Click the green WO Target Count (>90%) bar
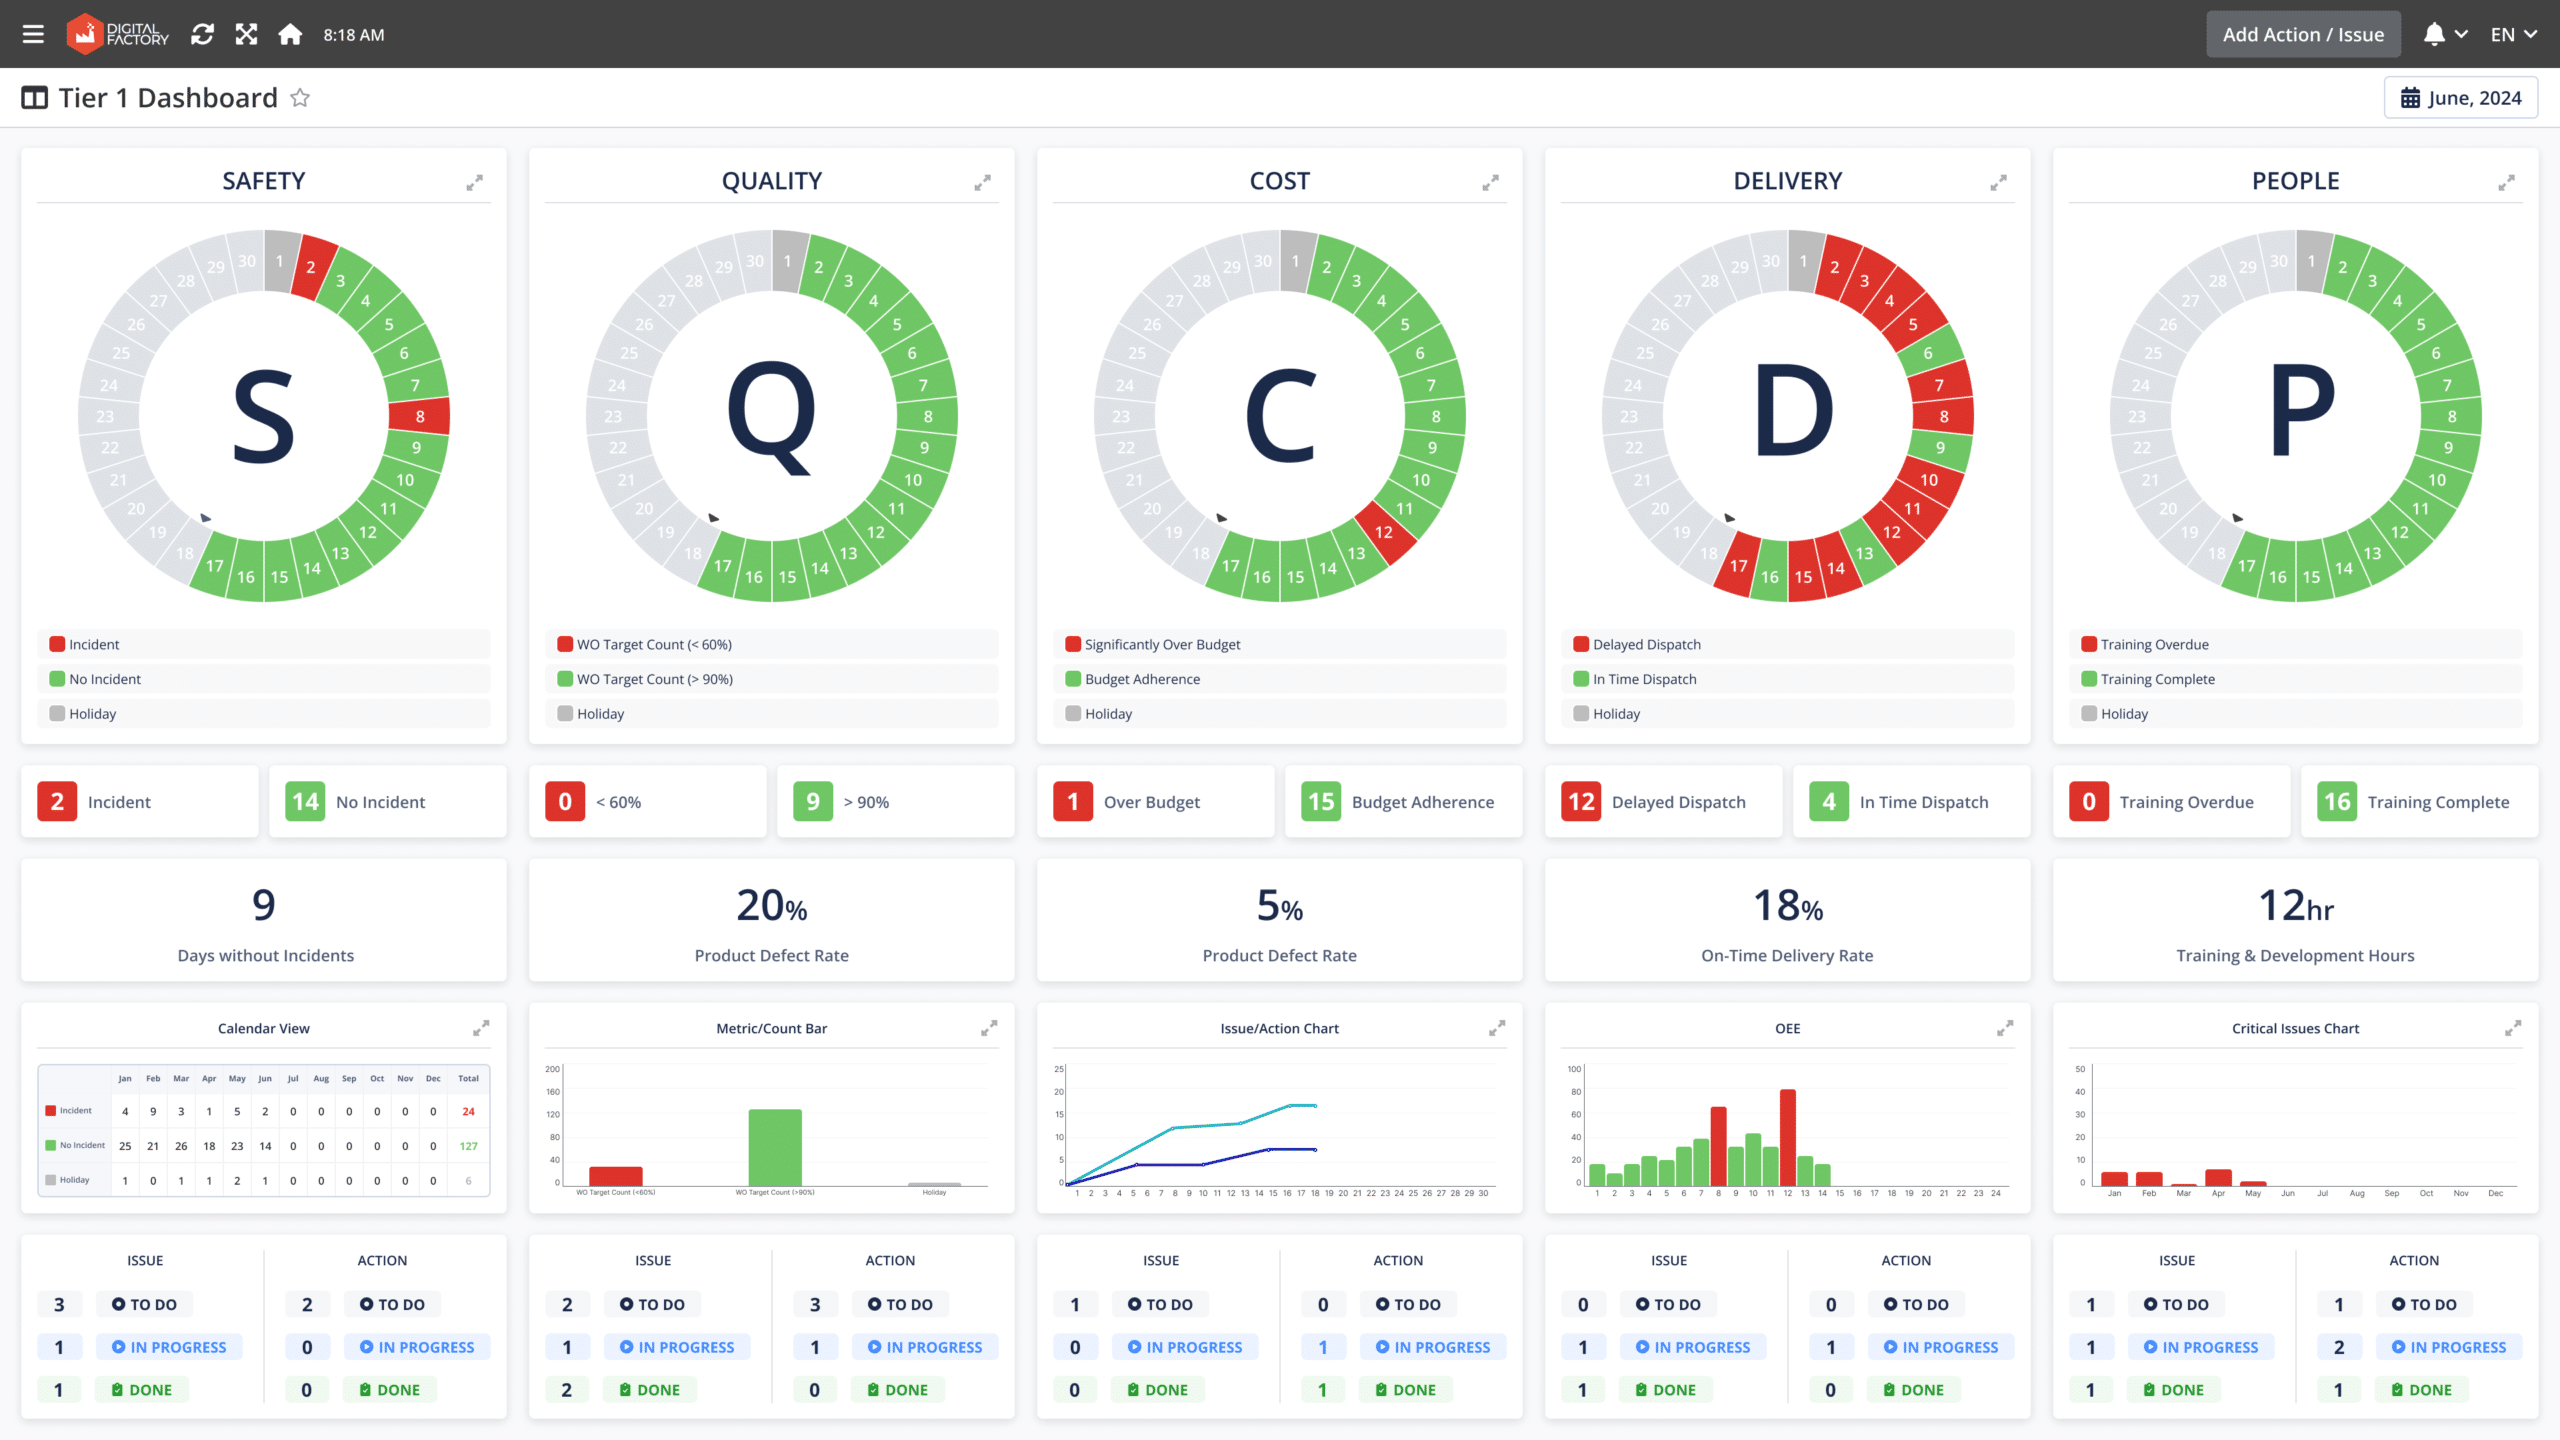The width and height of the screenshot is (2560, 1440). pos(775,1147)
